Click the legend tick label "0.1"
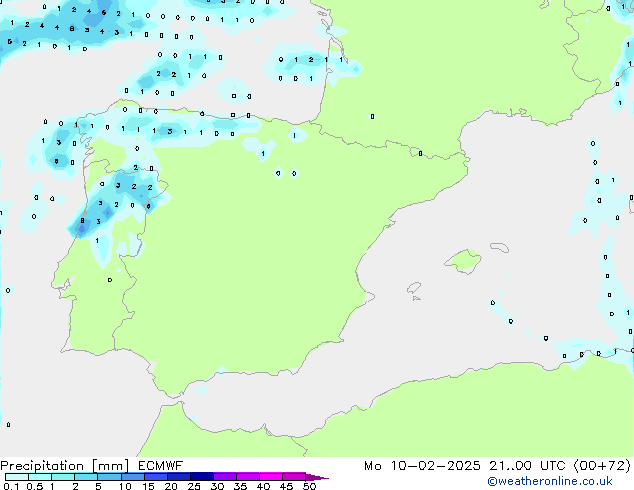Screen dimensions: 634x490 tap(11, 486)
